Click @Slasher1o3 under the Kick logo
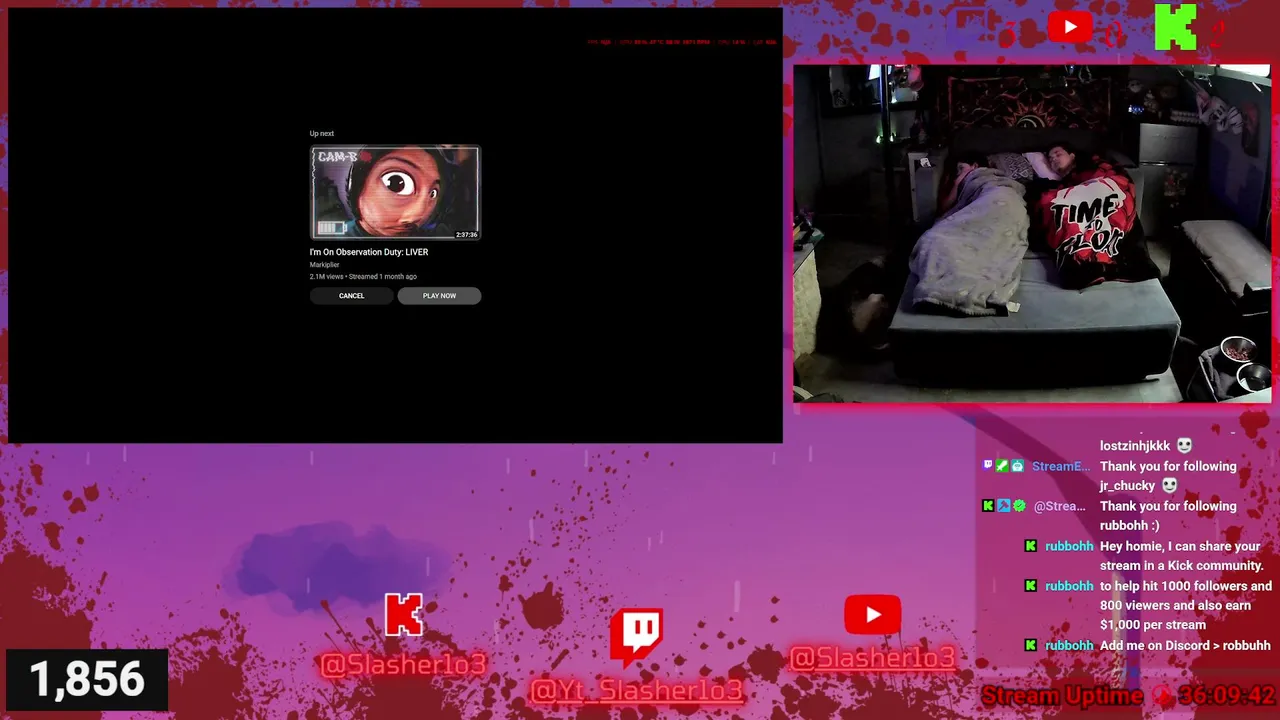This screenshot has width=1280, height=720. [x=403, y=663]
